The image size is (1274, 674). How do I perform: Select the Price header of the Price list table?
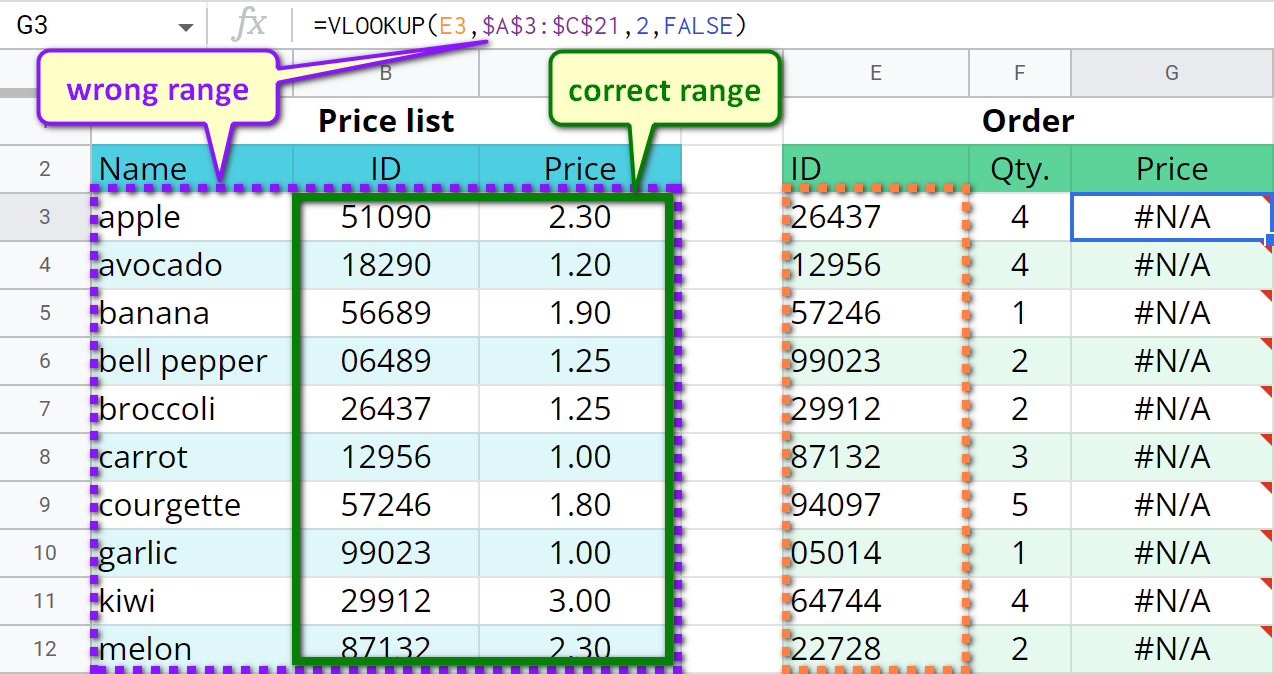pos(579,169)
